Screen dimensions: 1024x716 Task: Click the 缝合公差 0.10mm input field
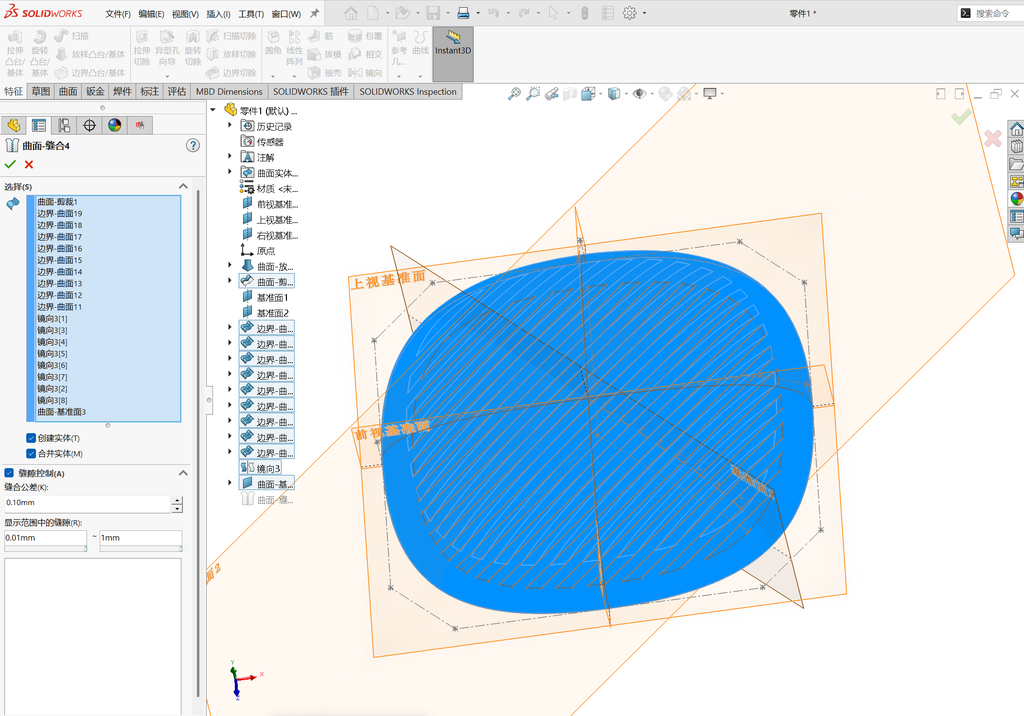tap(87, 503)
